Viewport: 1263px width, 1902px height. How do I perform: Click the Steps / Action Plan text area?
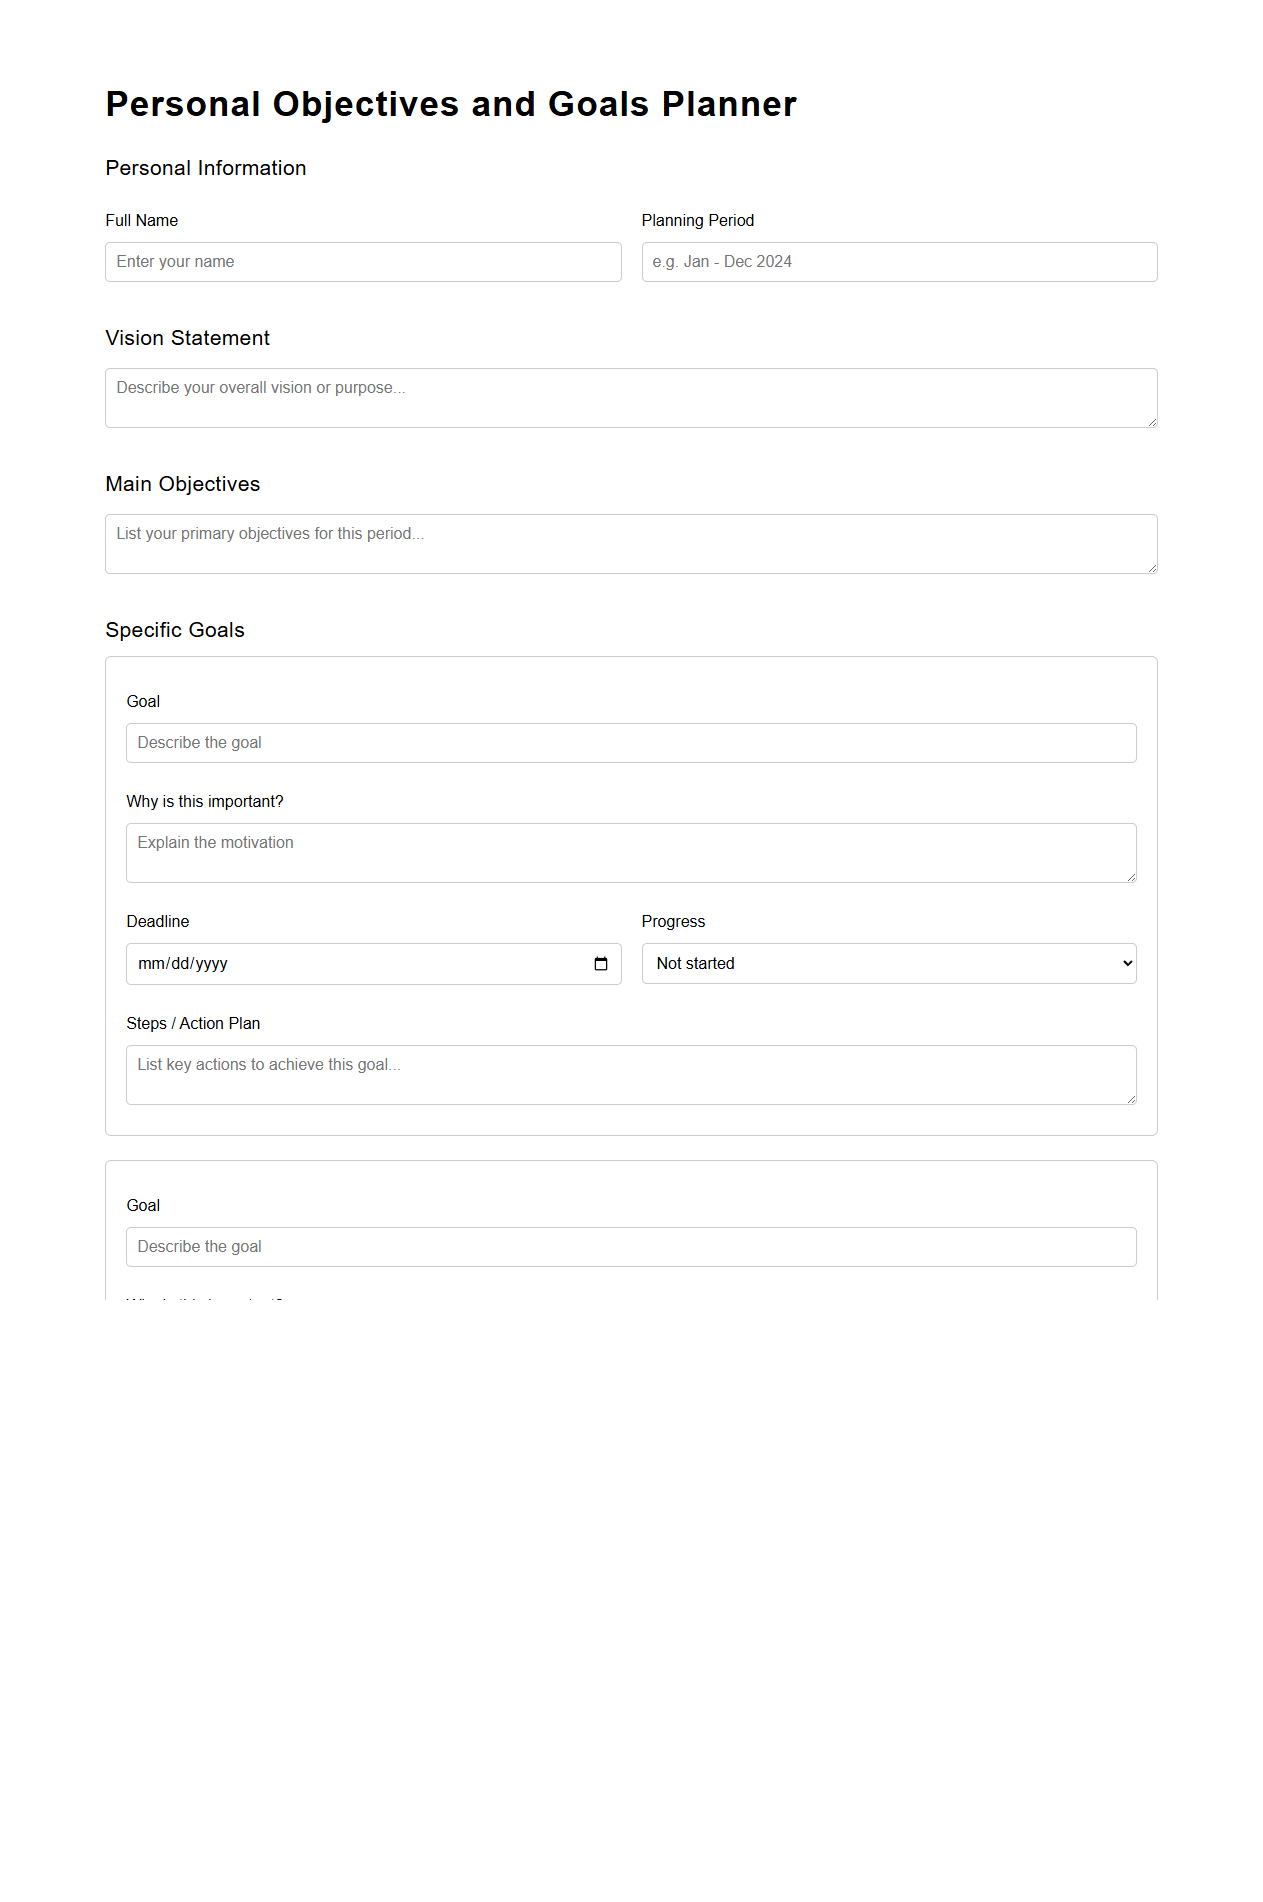click(630, 1073)
